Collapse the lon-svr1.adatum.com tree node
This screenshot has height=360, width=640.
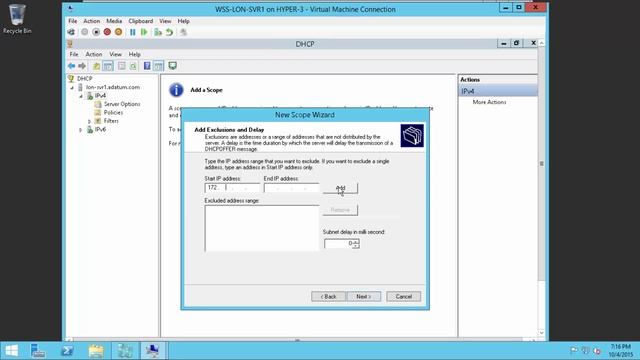click(72, 87)
